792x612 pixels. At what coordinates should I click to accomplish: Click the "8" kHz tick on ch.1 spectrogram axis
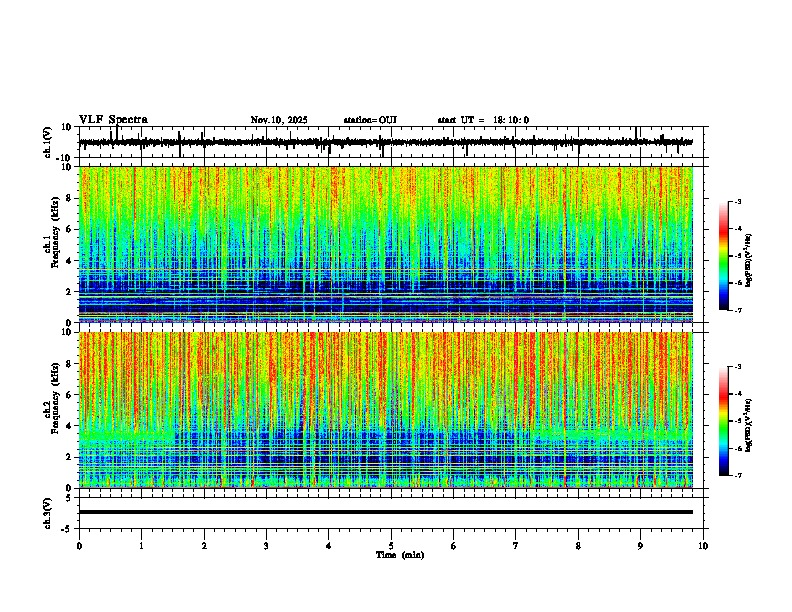coord(70,198)
